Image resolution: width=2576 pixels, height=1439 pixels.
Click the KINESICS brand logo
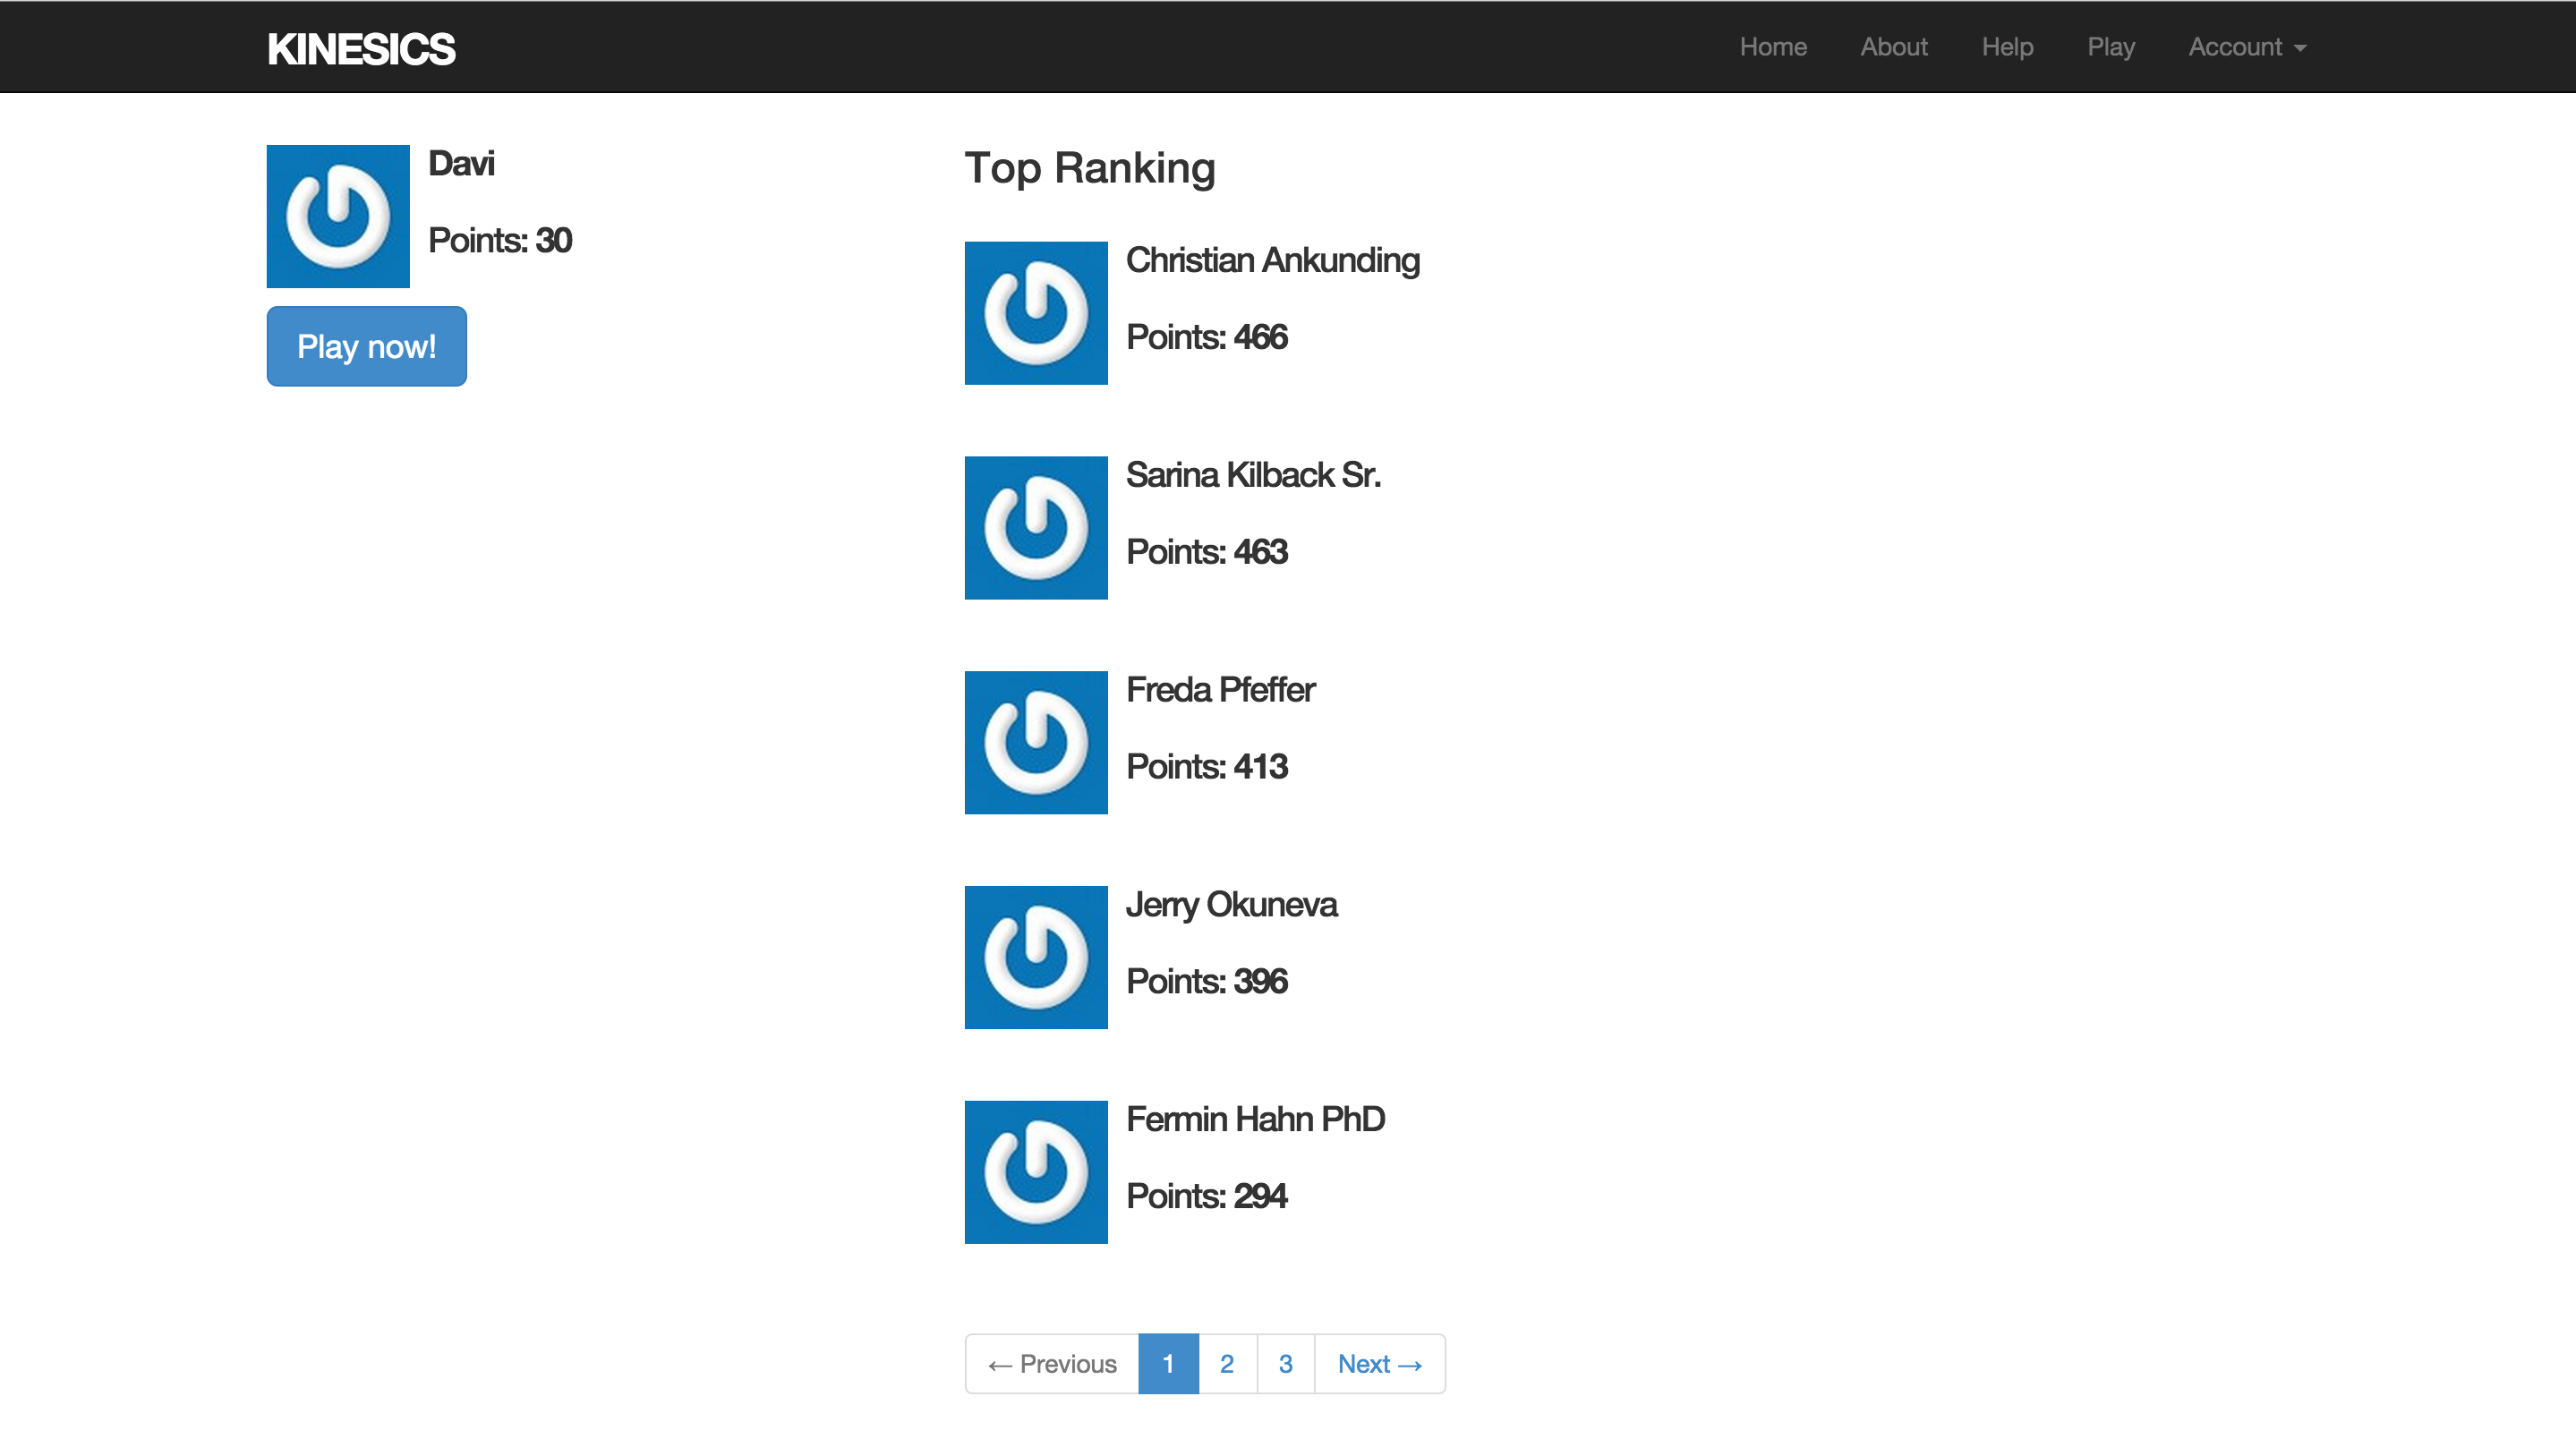click(361, 49)
